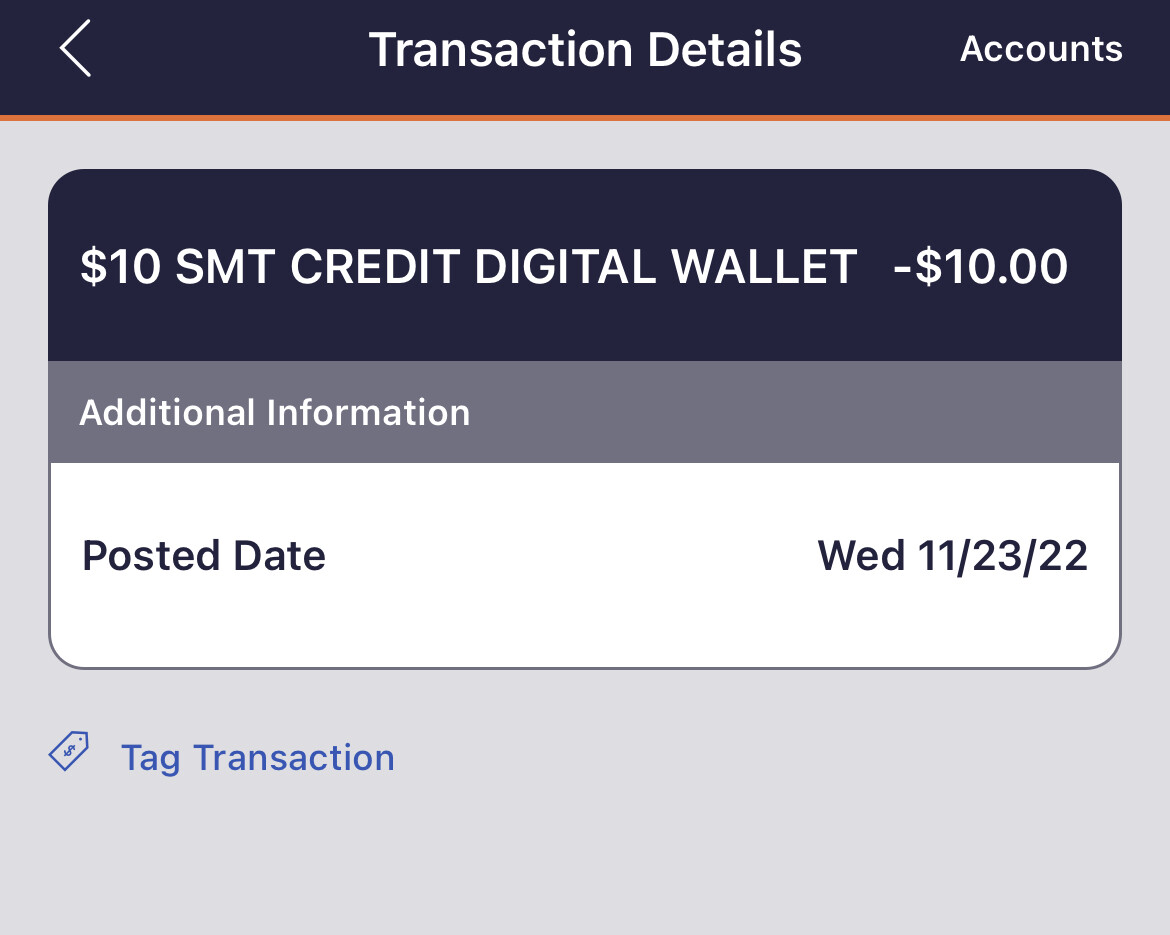The width and height of the screenshot is (1170, 935).
Task: Click the word WALLET in the transaction name
Action: pos(764,267)
